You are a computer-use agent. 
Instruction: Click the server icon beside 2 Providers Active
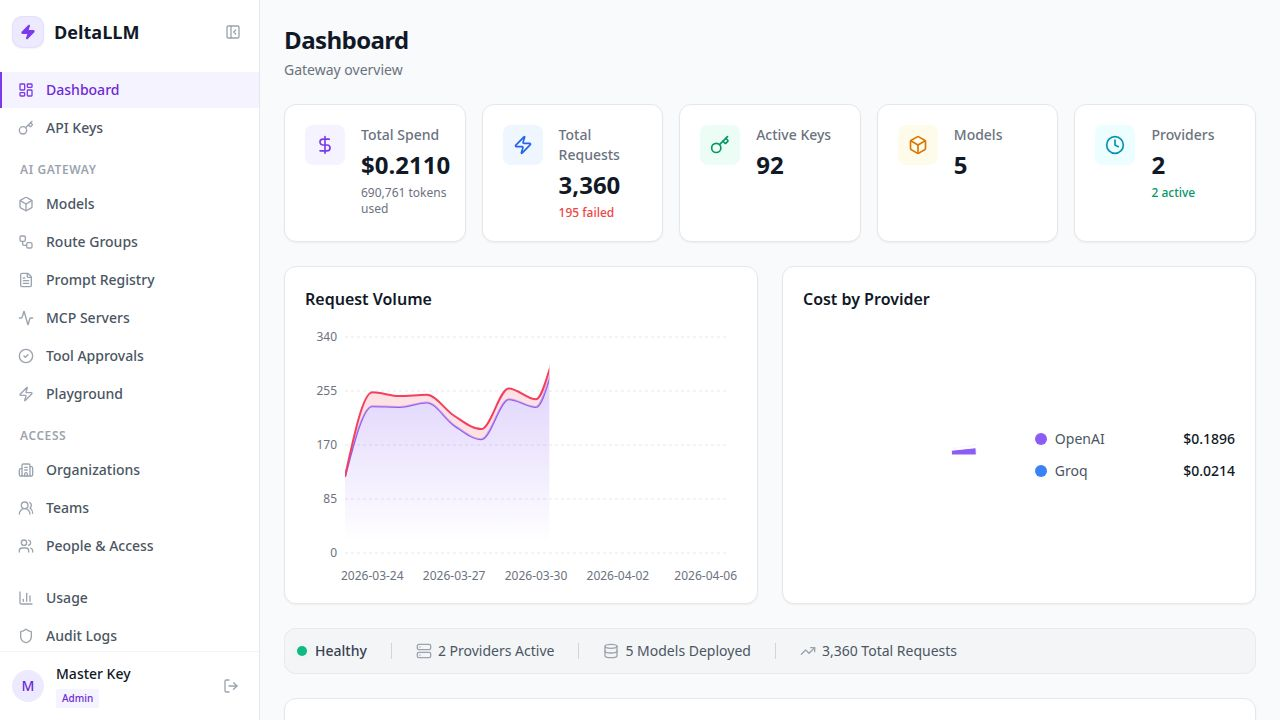click(x=424, y=651)
